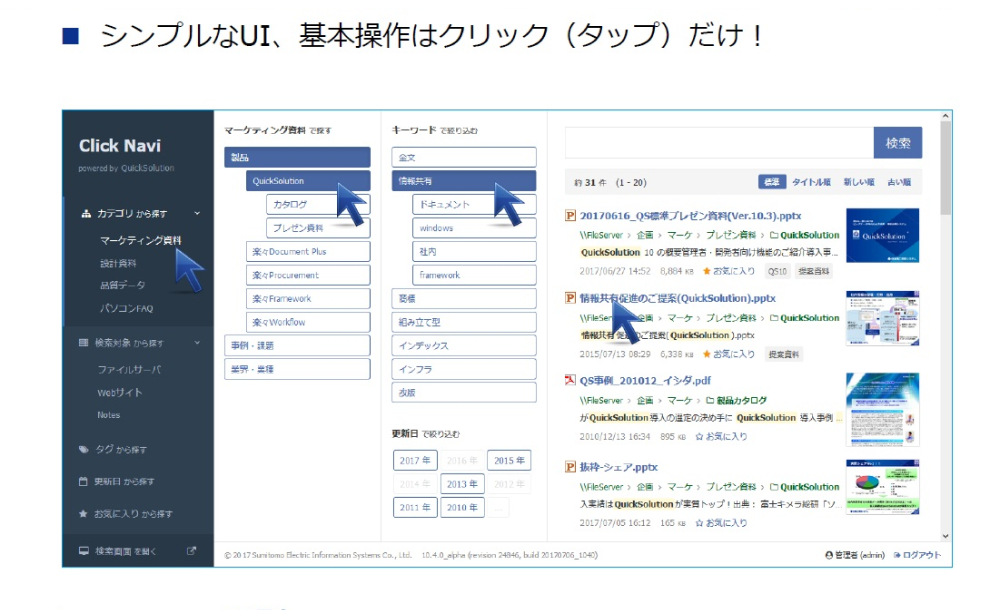Click PowerPoint icon of 20170616_QS標準プレゼン資料 result
1000x610 pixels.
[570, 216]
